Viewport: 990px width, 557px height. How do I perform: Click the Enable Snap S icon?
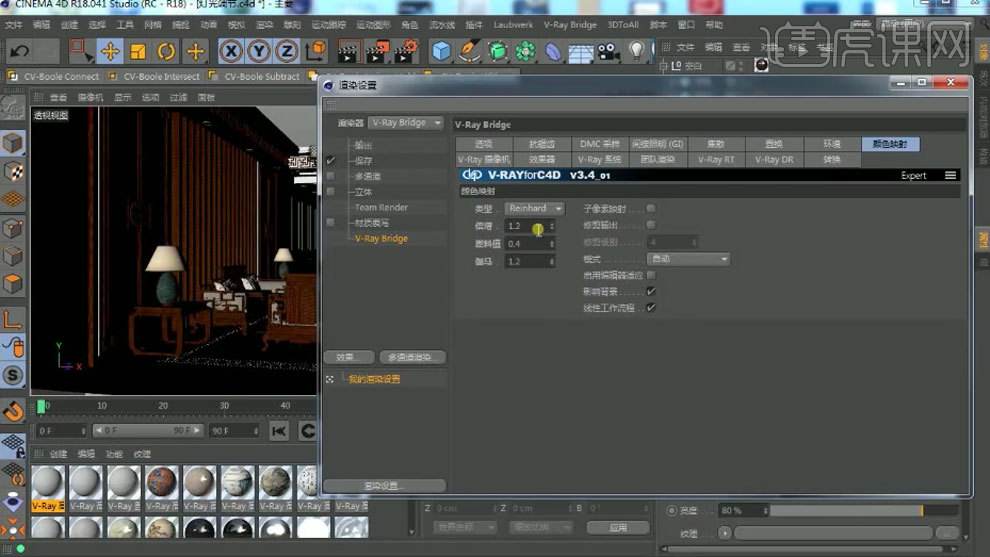click(x=13, y=375)
